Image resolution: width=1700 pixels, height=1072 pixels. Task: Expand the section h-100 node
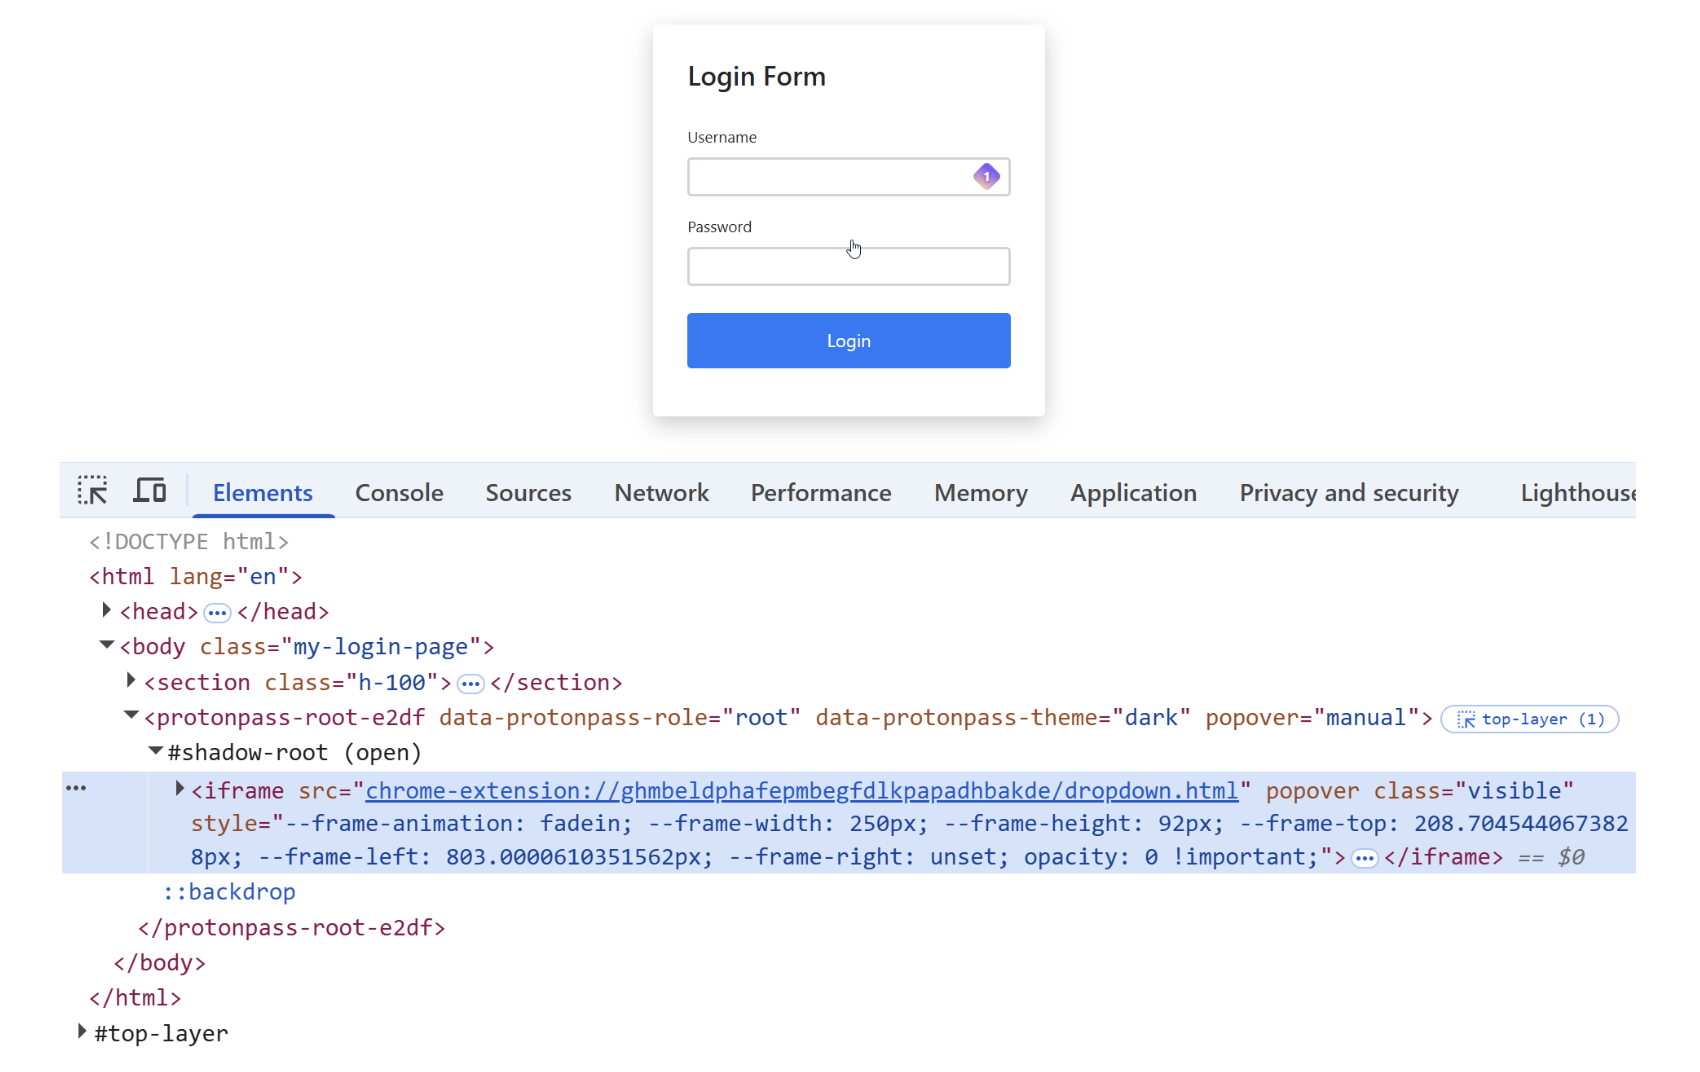coord(130,681)
